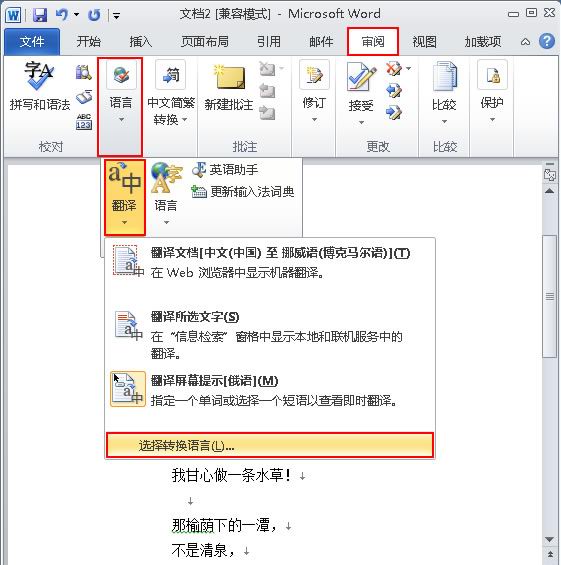The height and width of the screenshot is (565, 561).
Task: Go to next comment icon
Action: point(267,113)
